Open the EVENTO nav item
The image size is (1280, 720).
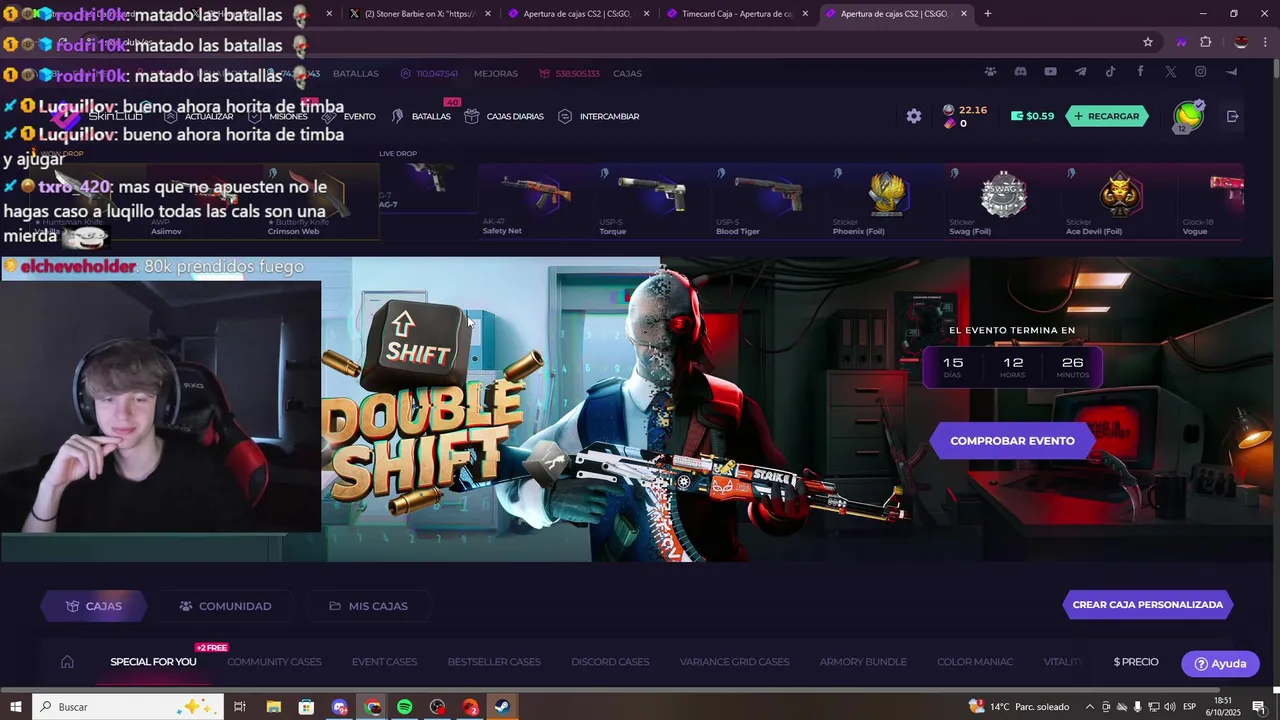[x=349, y=116]
